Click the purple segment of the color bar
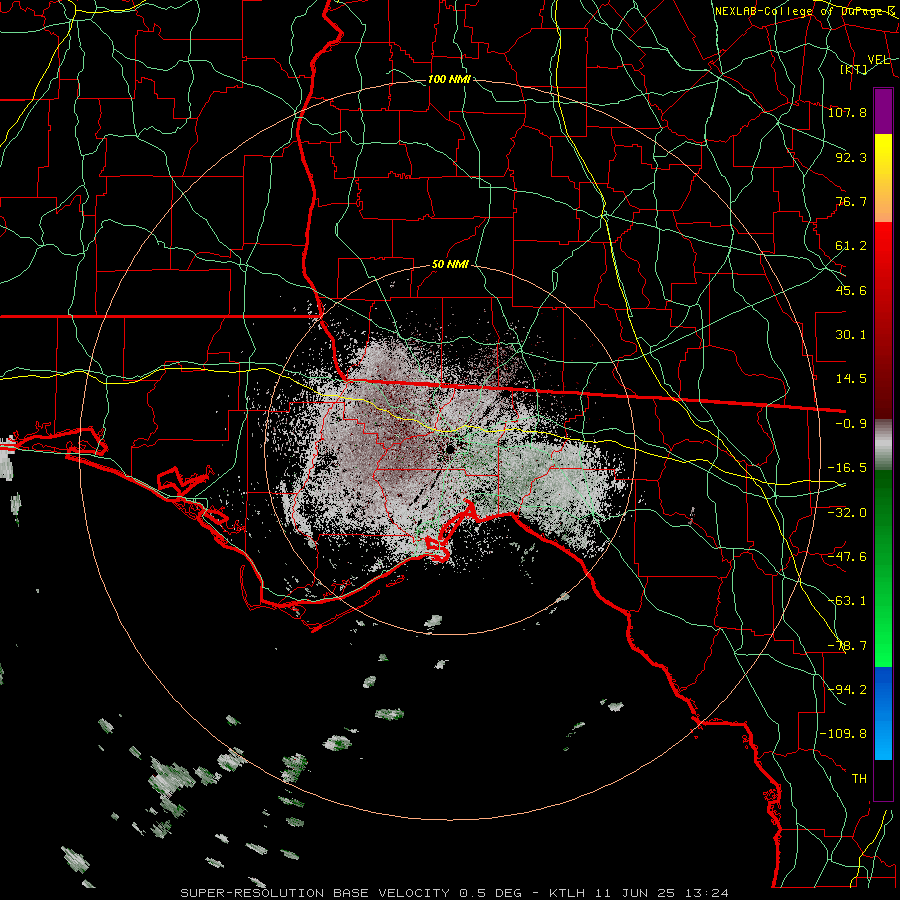 point(883,111)
